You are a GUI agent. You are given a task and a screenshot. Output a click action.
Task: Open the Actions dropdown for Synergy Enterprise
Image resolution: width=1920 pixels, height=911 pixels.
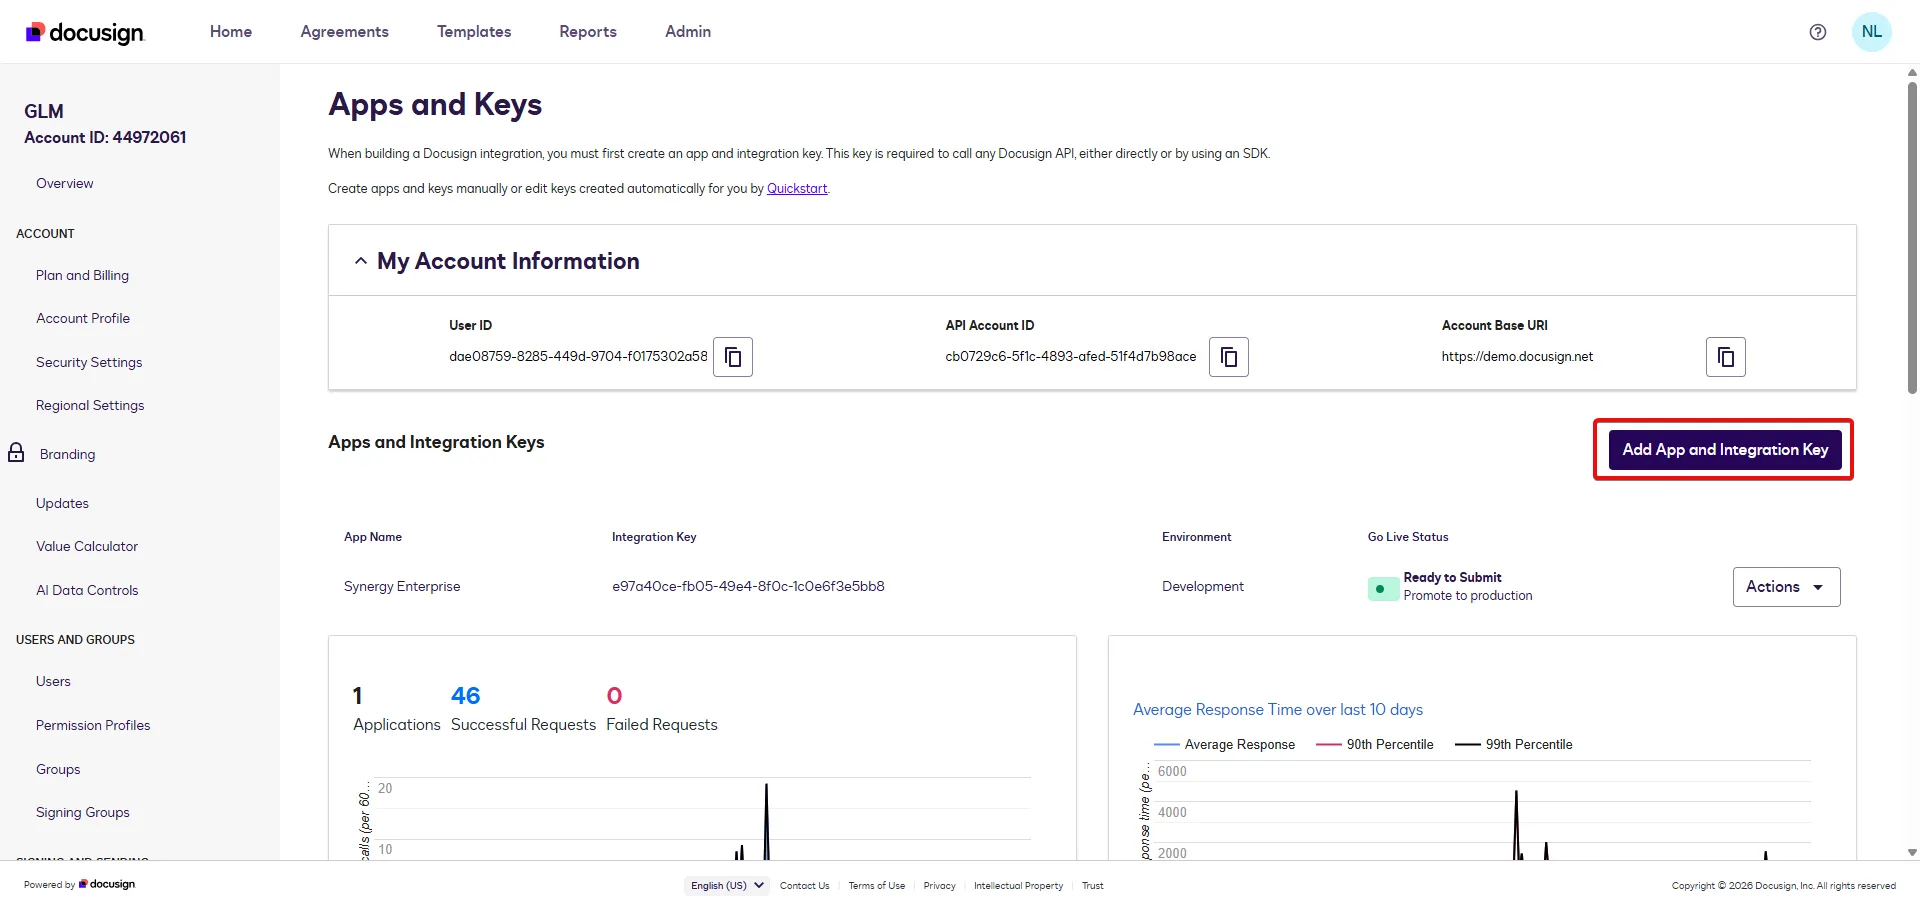[1786, 586]
